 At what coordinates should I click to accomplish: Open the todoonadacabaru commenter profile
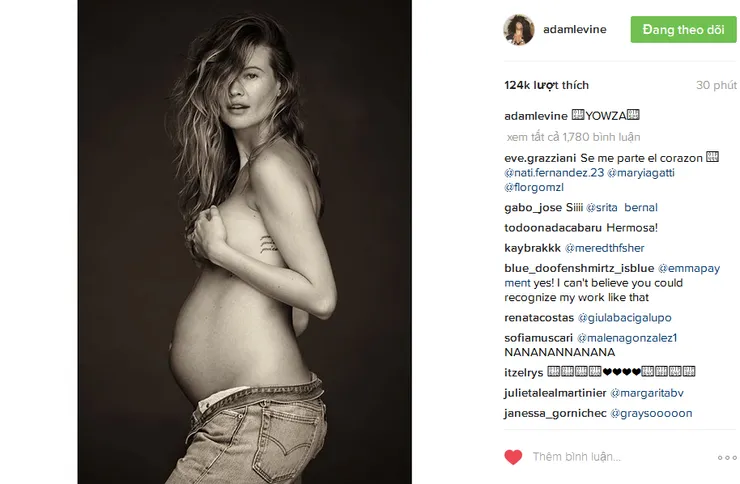tap(553, 228)
